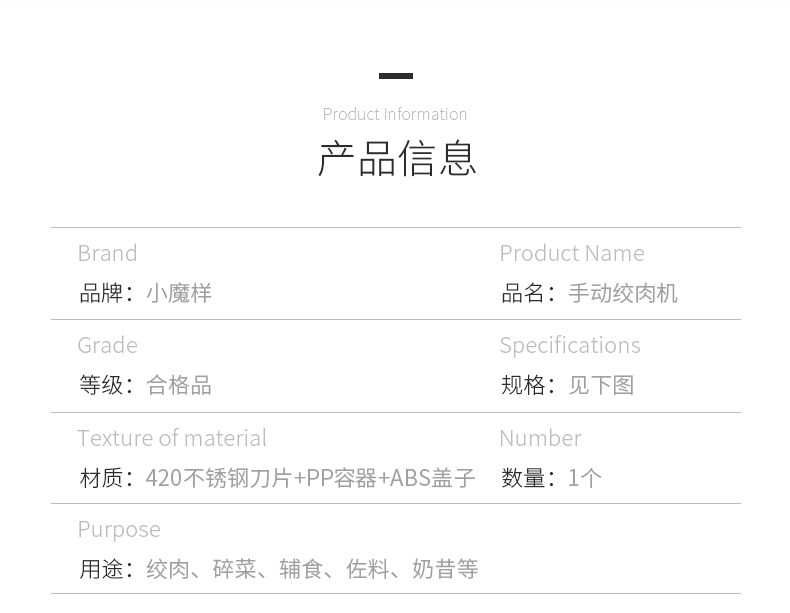The height and width of the screenshot is (613, 790).
Task: Click the 用途： field label
Action: [107, 569]
